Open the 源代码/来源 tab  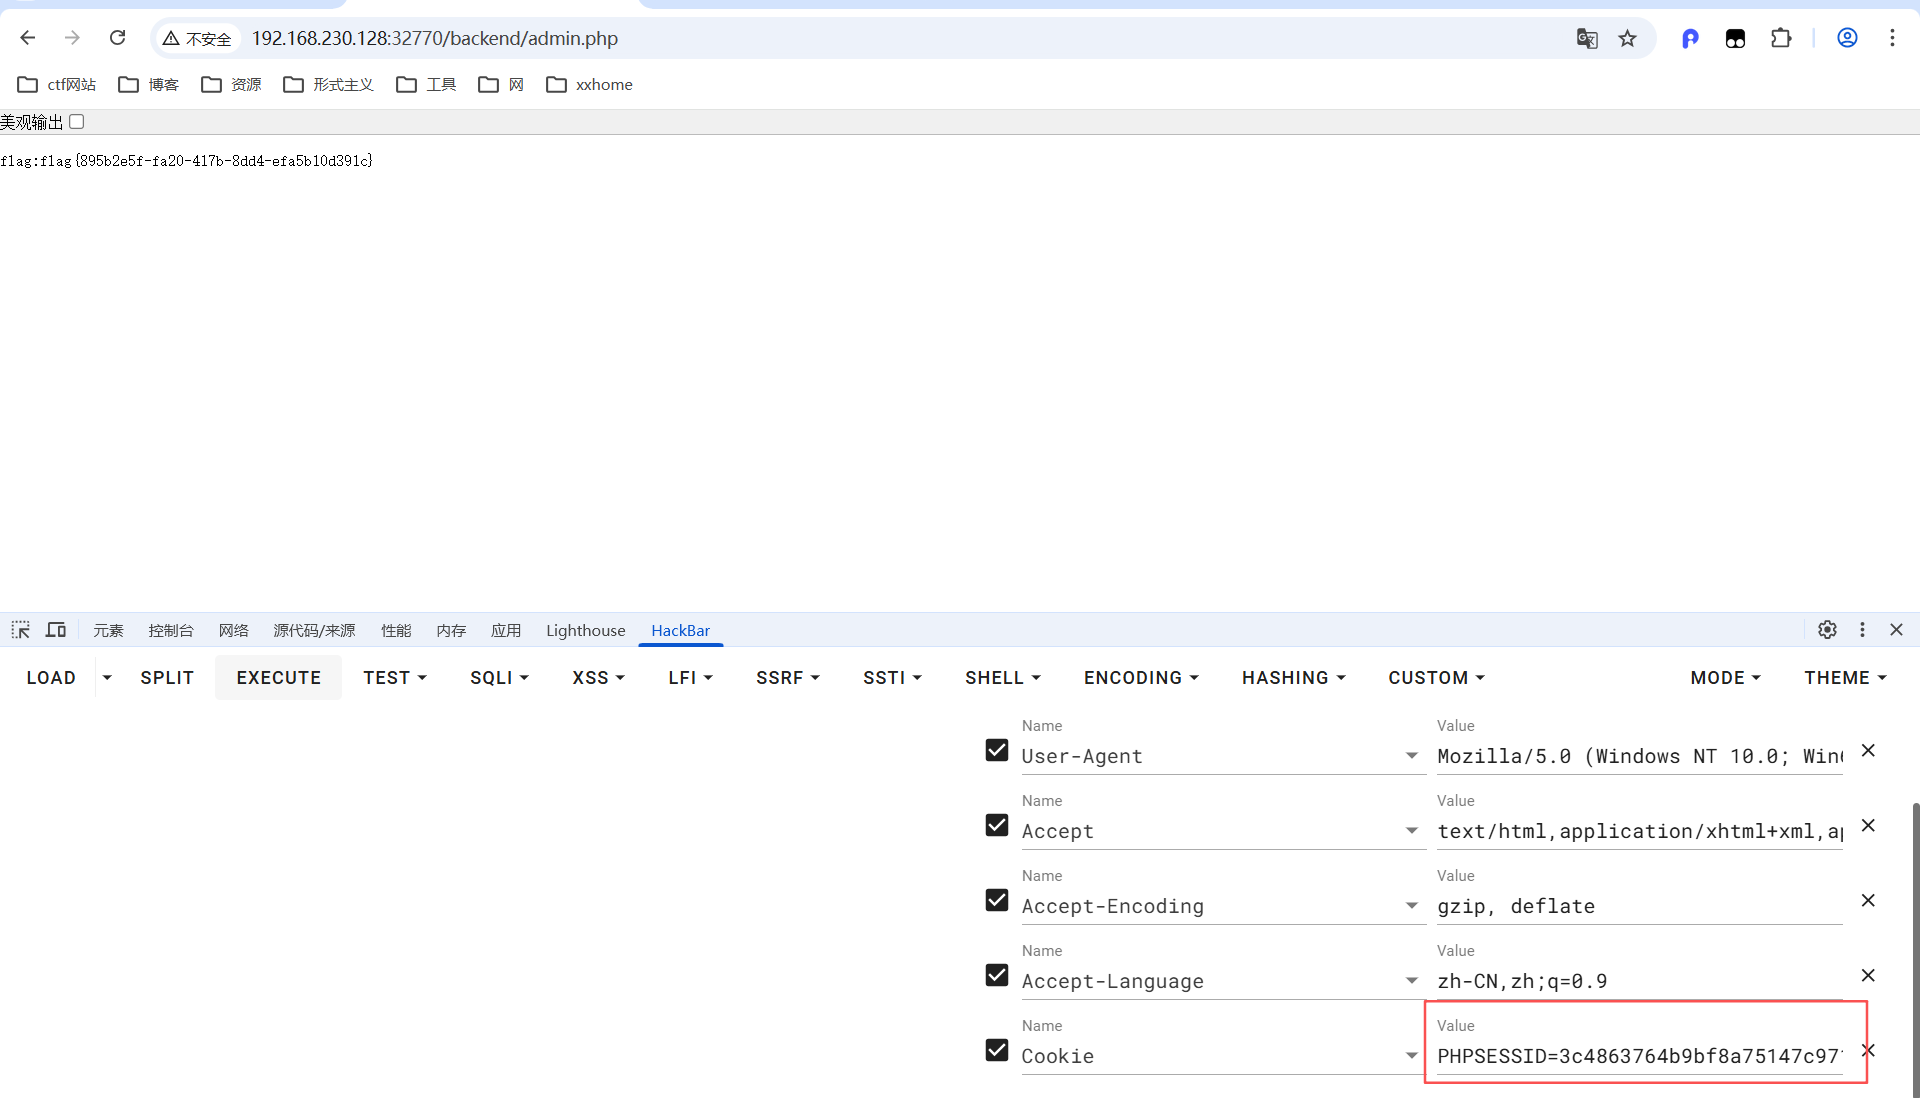314,631
